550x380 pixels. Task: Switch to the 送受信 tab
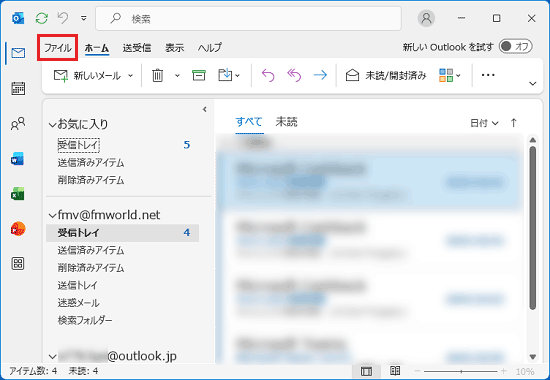point(137,47)
